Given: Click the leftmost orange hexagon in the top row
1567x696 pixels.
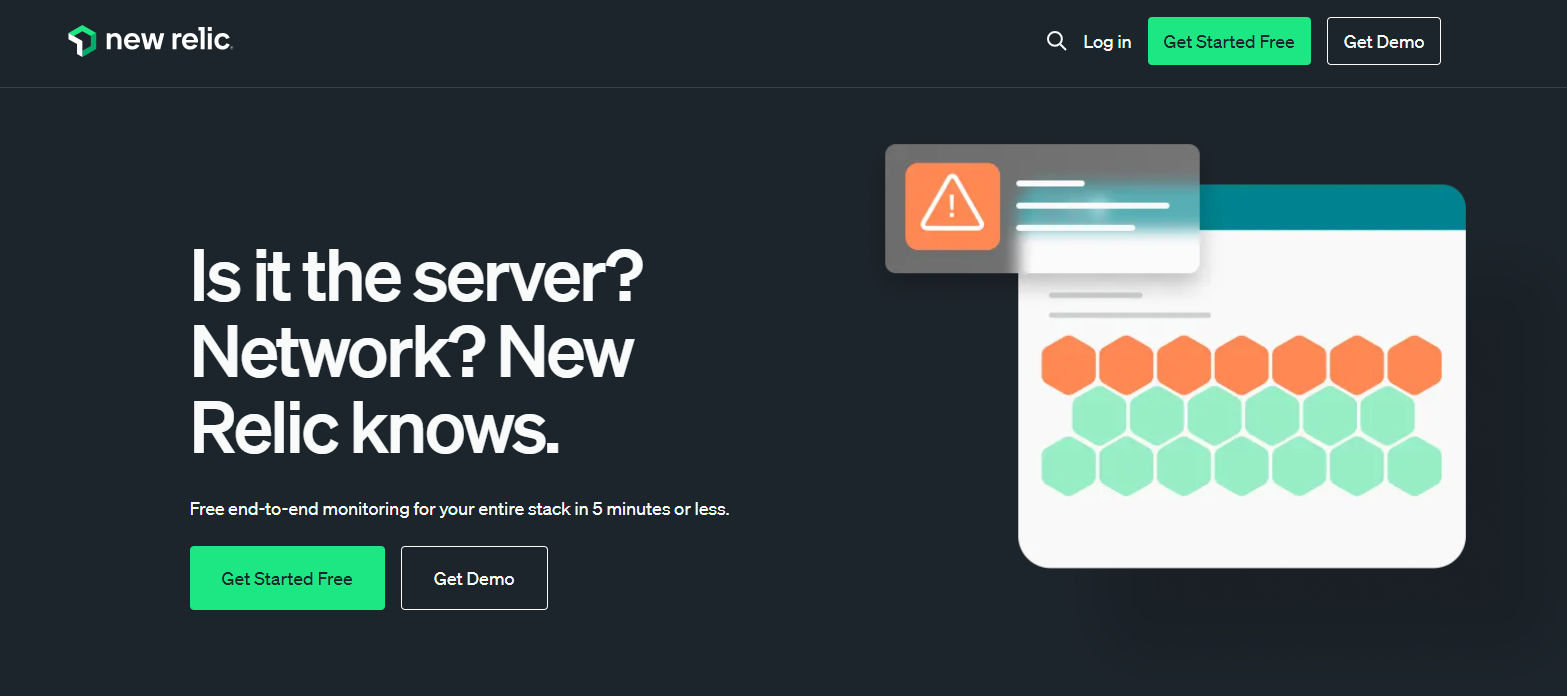Looking at the screenshot, I should click(x=1069, y=365).
